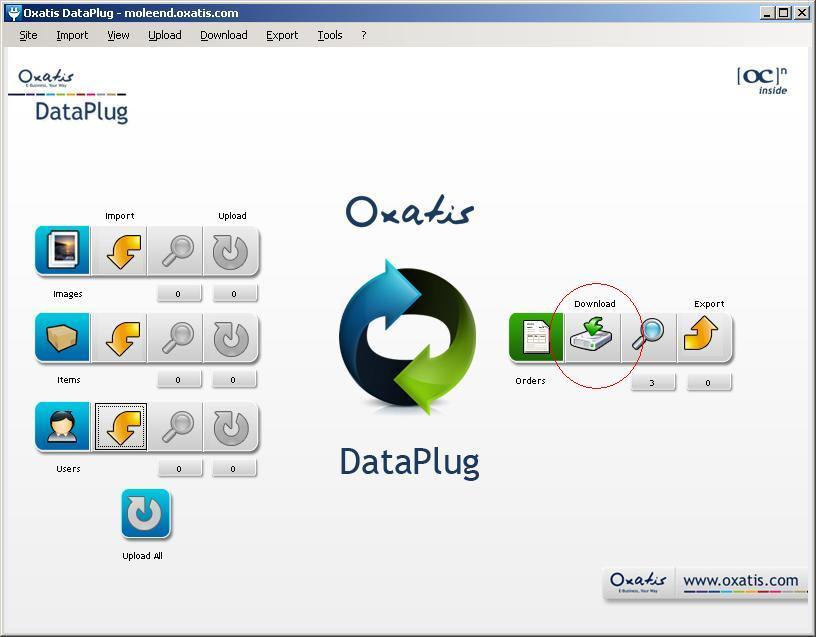Click the Users import count button

click(180, 468)
